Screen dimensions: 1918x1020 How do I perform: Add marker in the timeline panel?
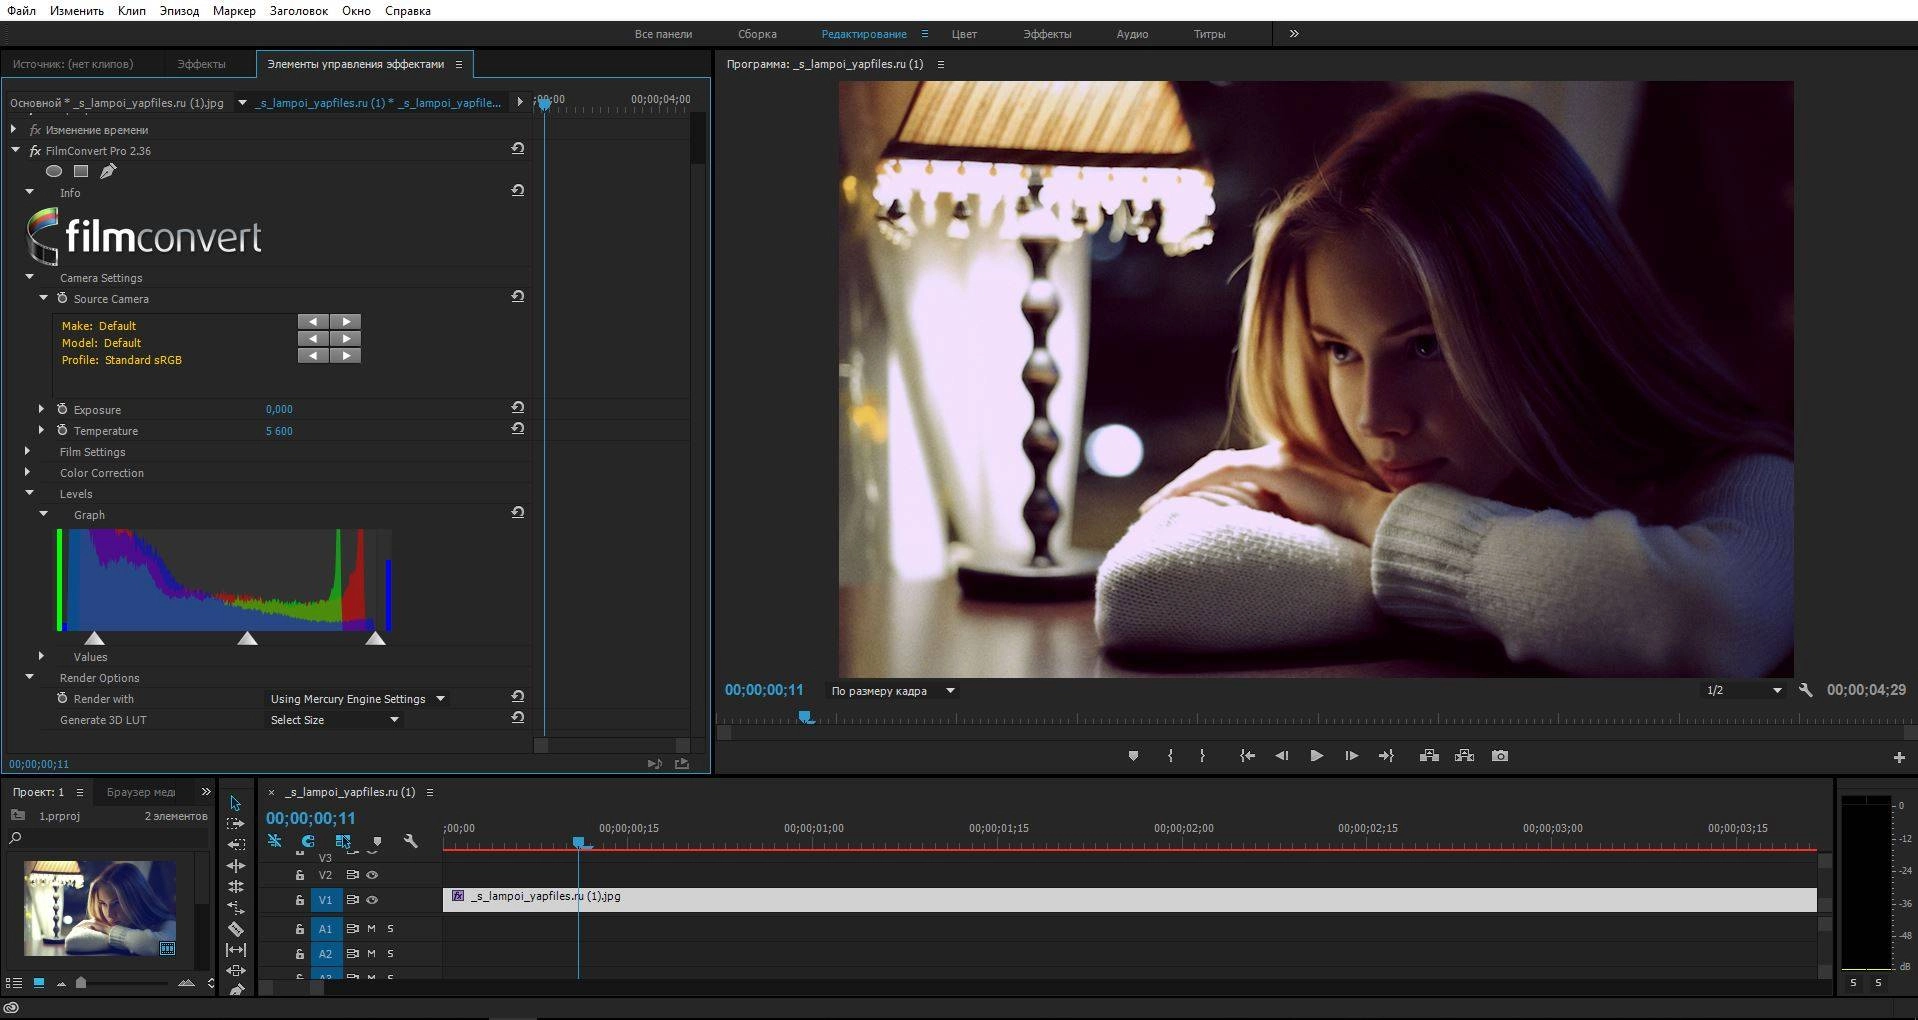click(x=377, y=842)
